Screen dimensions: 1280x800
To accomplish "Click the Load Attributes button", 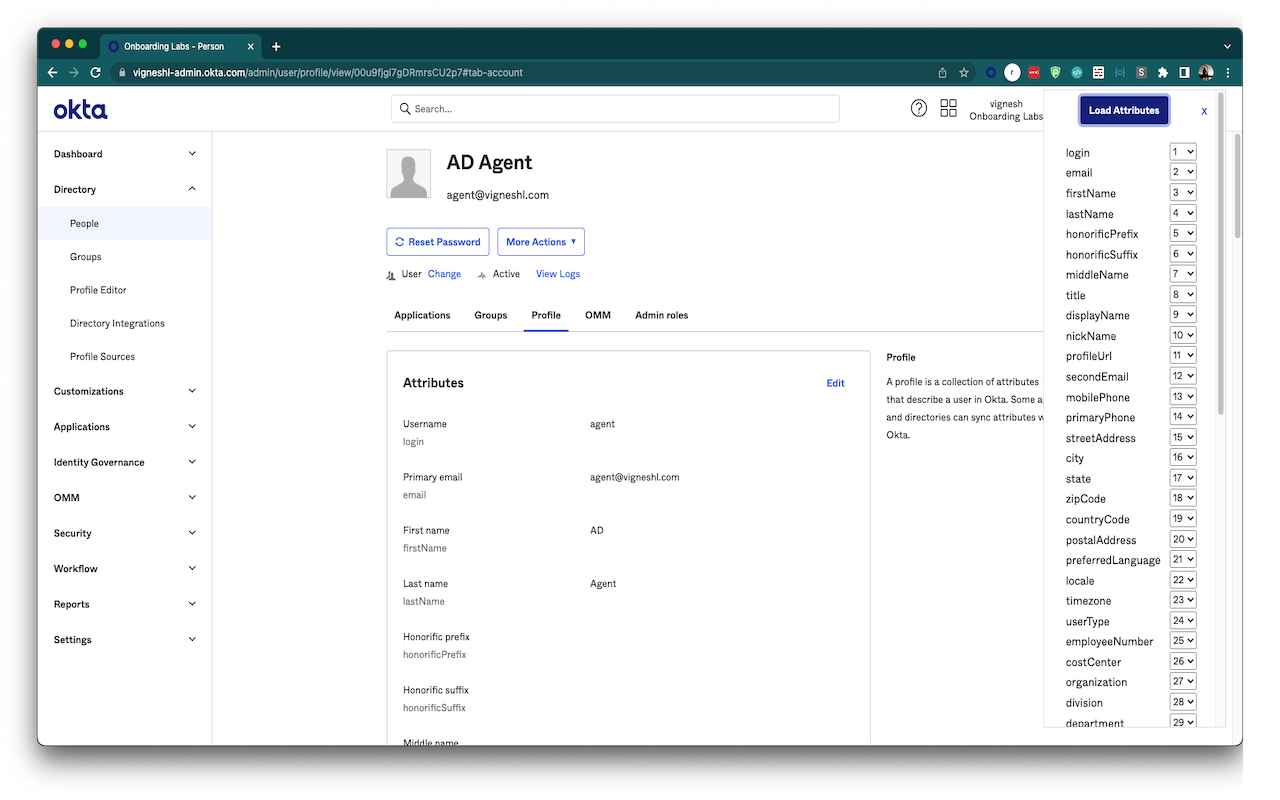I will [1124, 111].
